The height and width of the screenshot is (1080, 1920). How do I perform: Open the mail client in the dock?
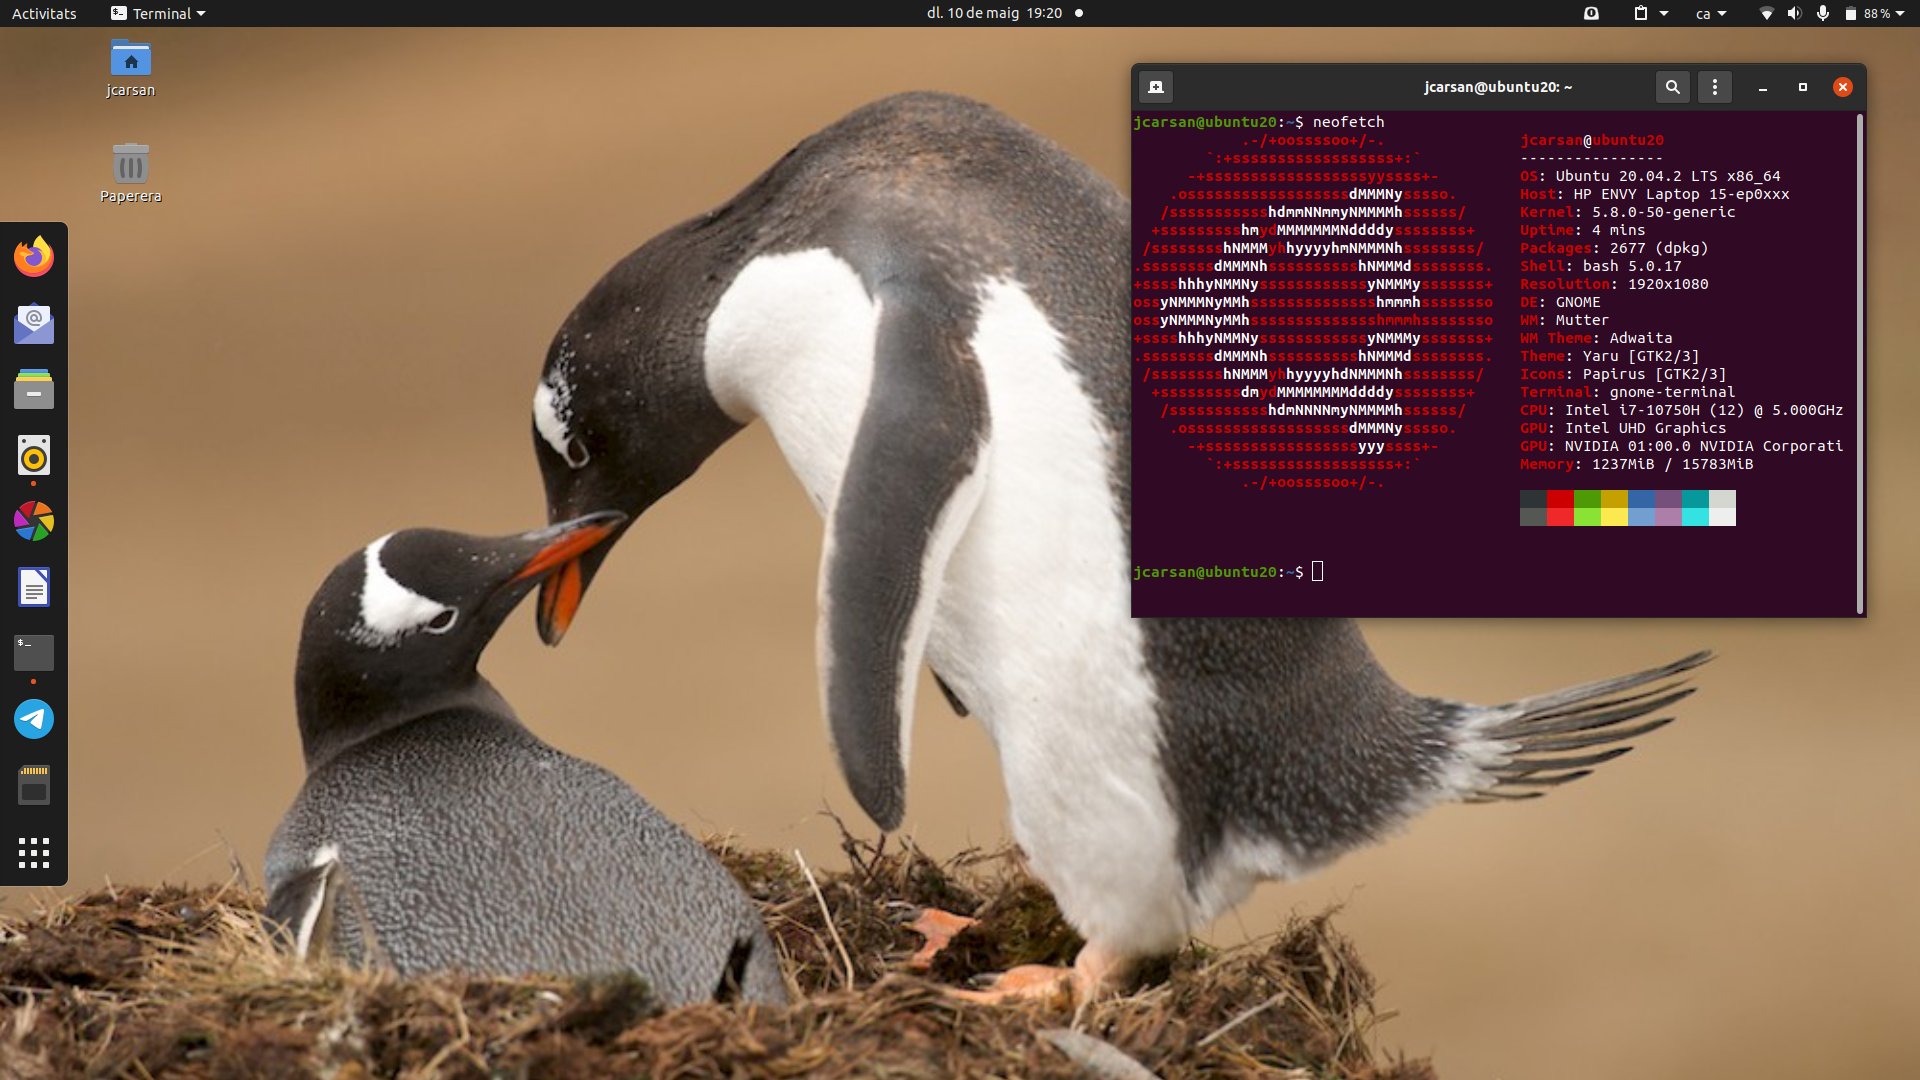(x=34, y=323)
